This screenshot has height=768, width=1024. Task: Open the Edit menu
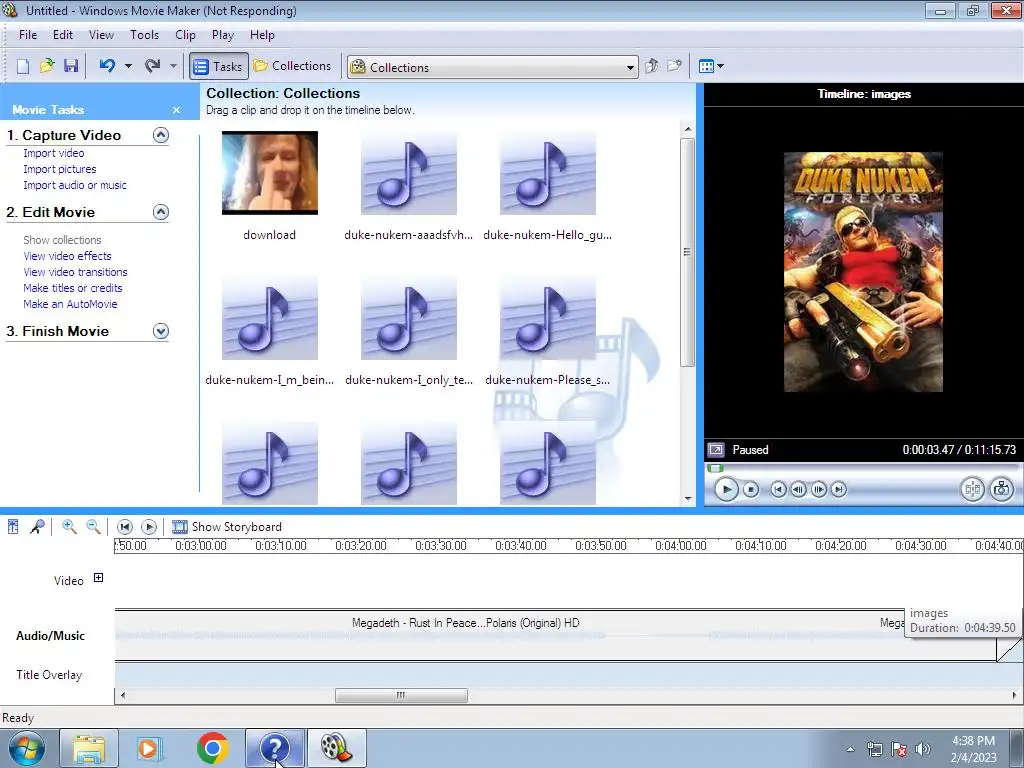[x=63, y=35]
